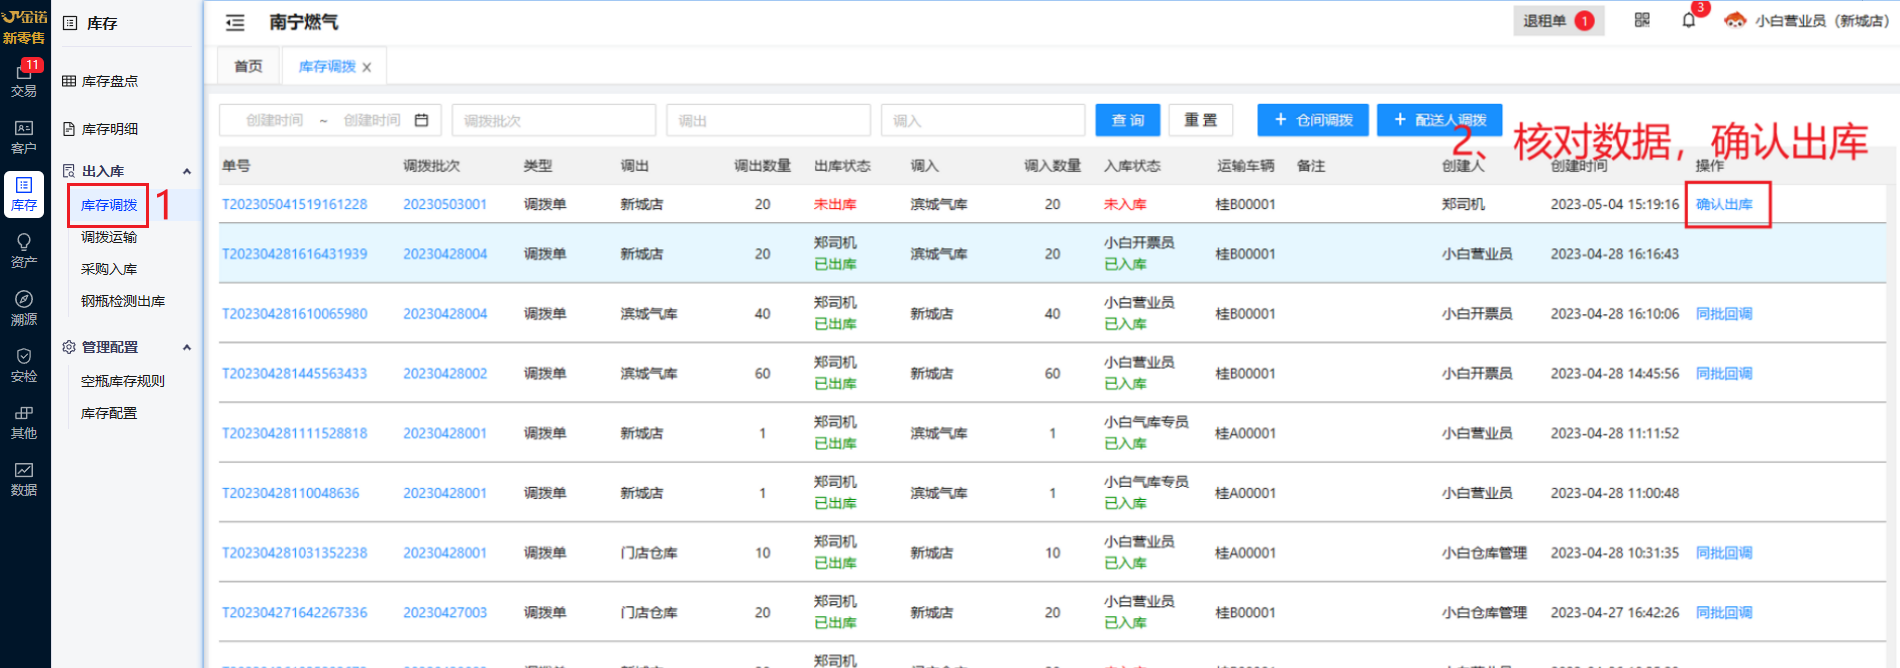Open order link T202304281031352238
This screenshot has width=1900, height=668.
click(x=294, y=553)
